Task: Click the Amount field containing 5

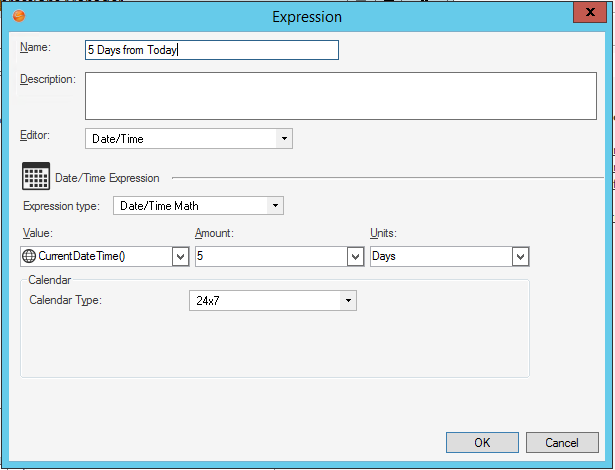Action: pos(270,257)
